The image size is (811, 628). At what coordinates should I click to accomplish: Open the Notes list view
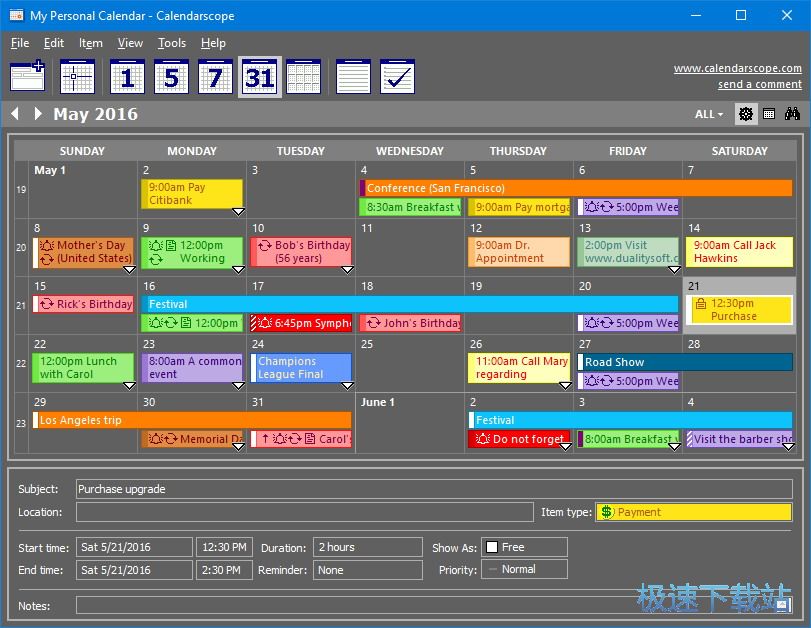click(x=352, y=76)
